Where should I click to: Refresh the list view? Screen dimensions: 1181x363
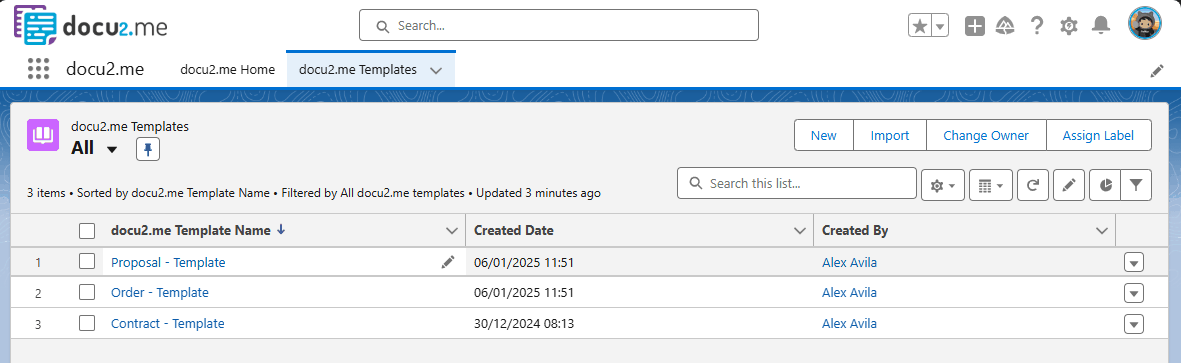pos(1033,185)
